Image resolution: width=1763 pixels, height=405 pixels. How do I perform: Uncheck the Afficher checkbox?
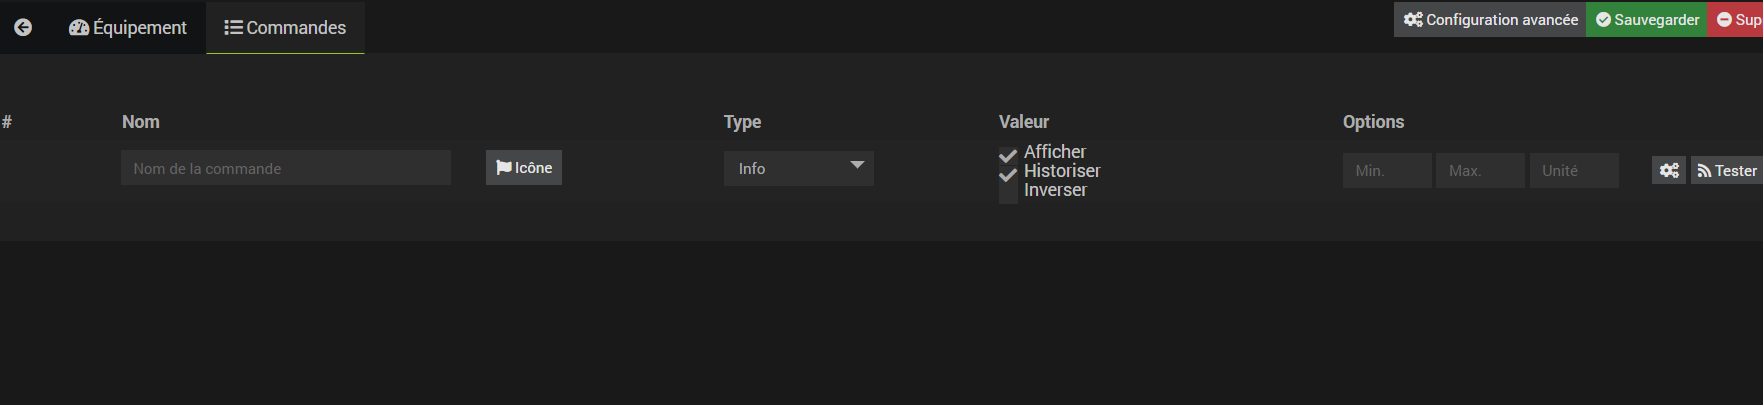1008,155
